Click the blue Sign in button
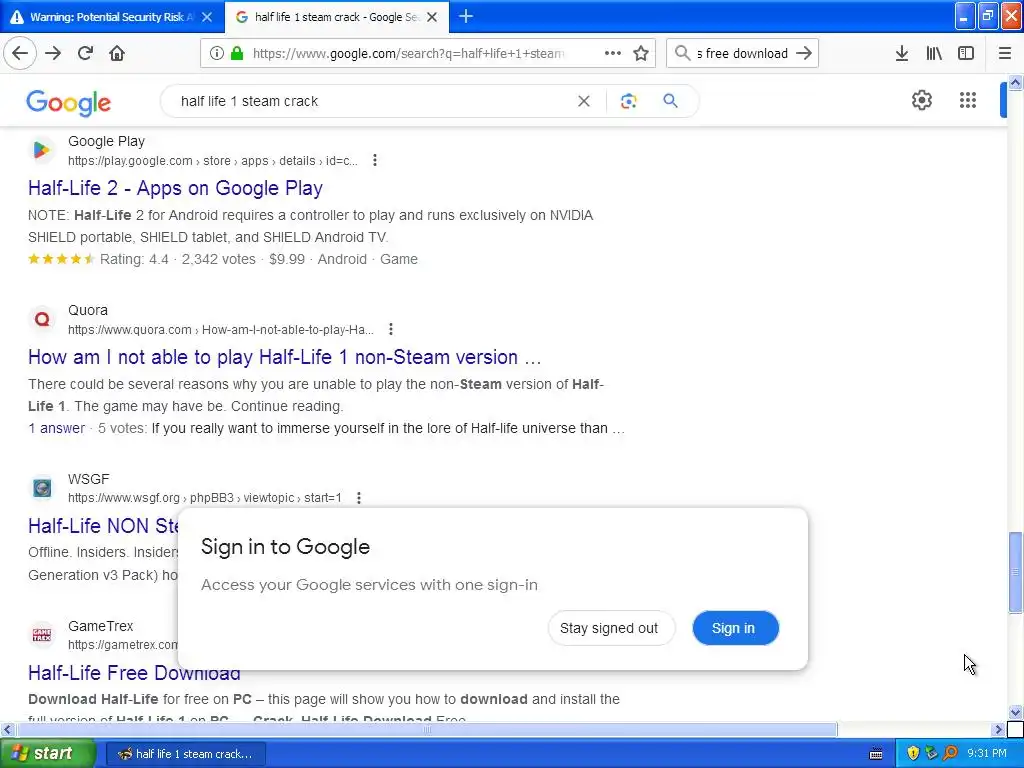Screen dimensions: 1024x768 click(x=735, y=628)
